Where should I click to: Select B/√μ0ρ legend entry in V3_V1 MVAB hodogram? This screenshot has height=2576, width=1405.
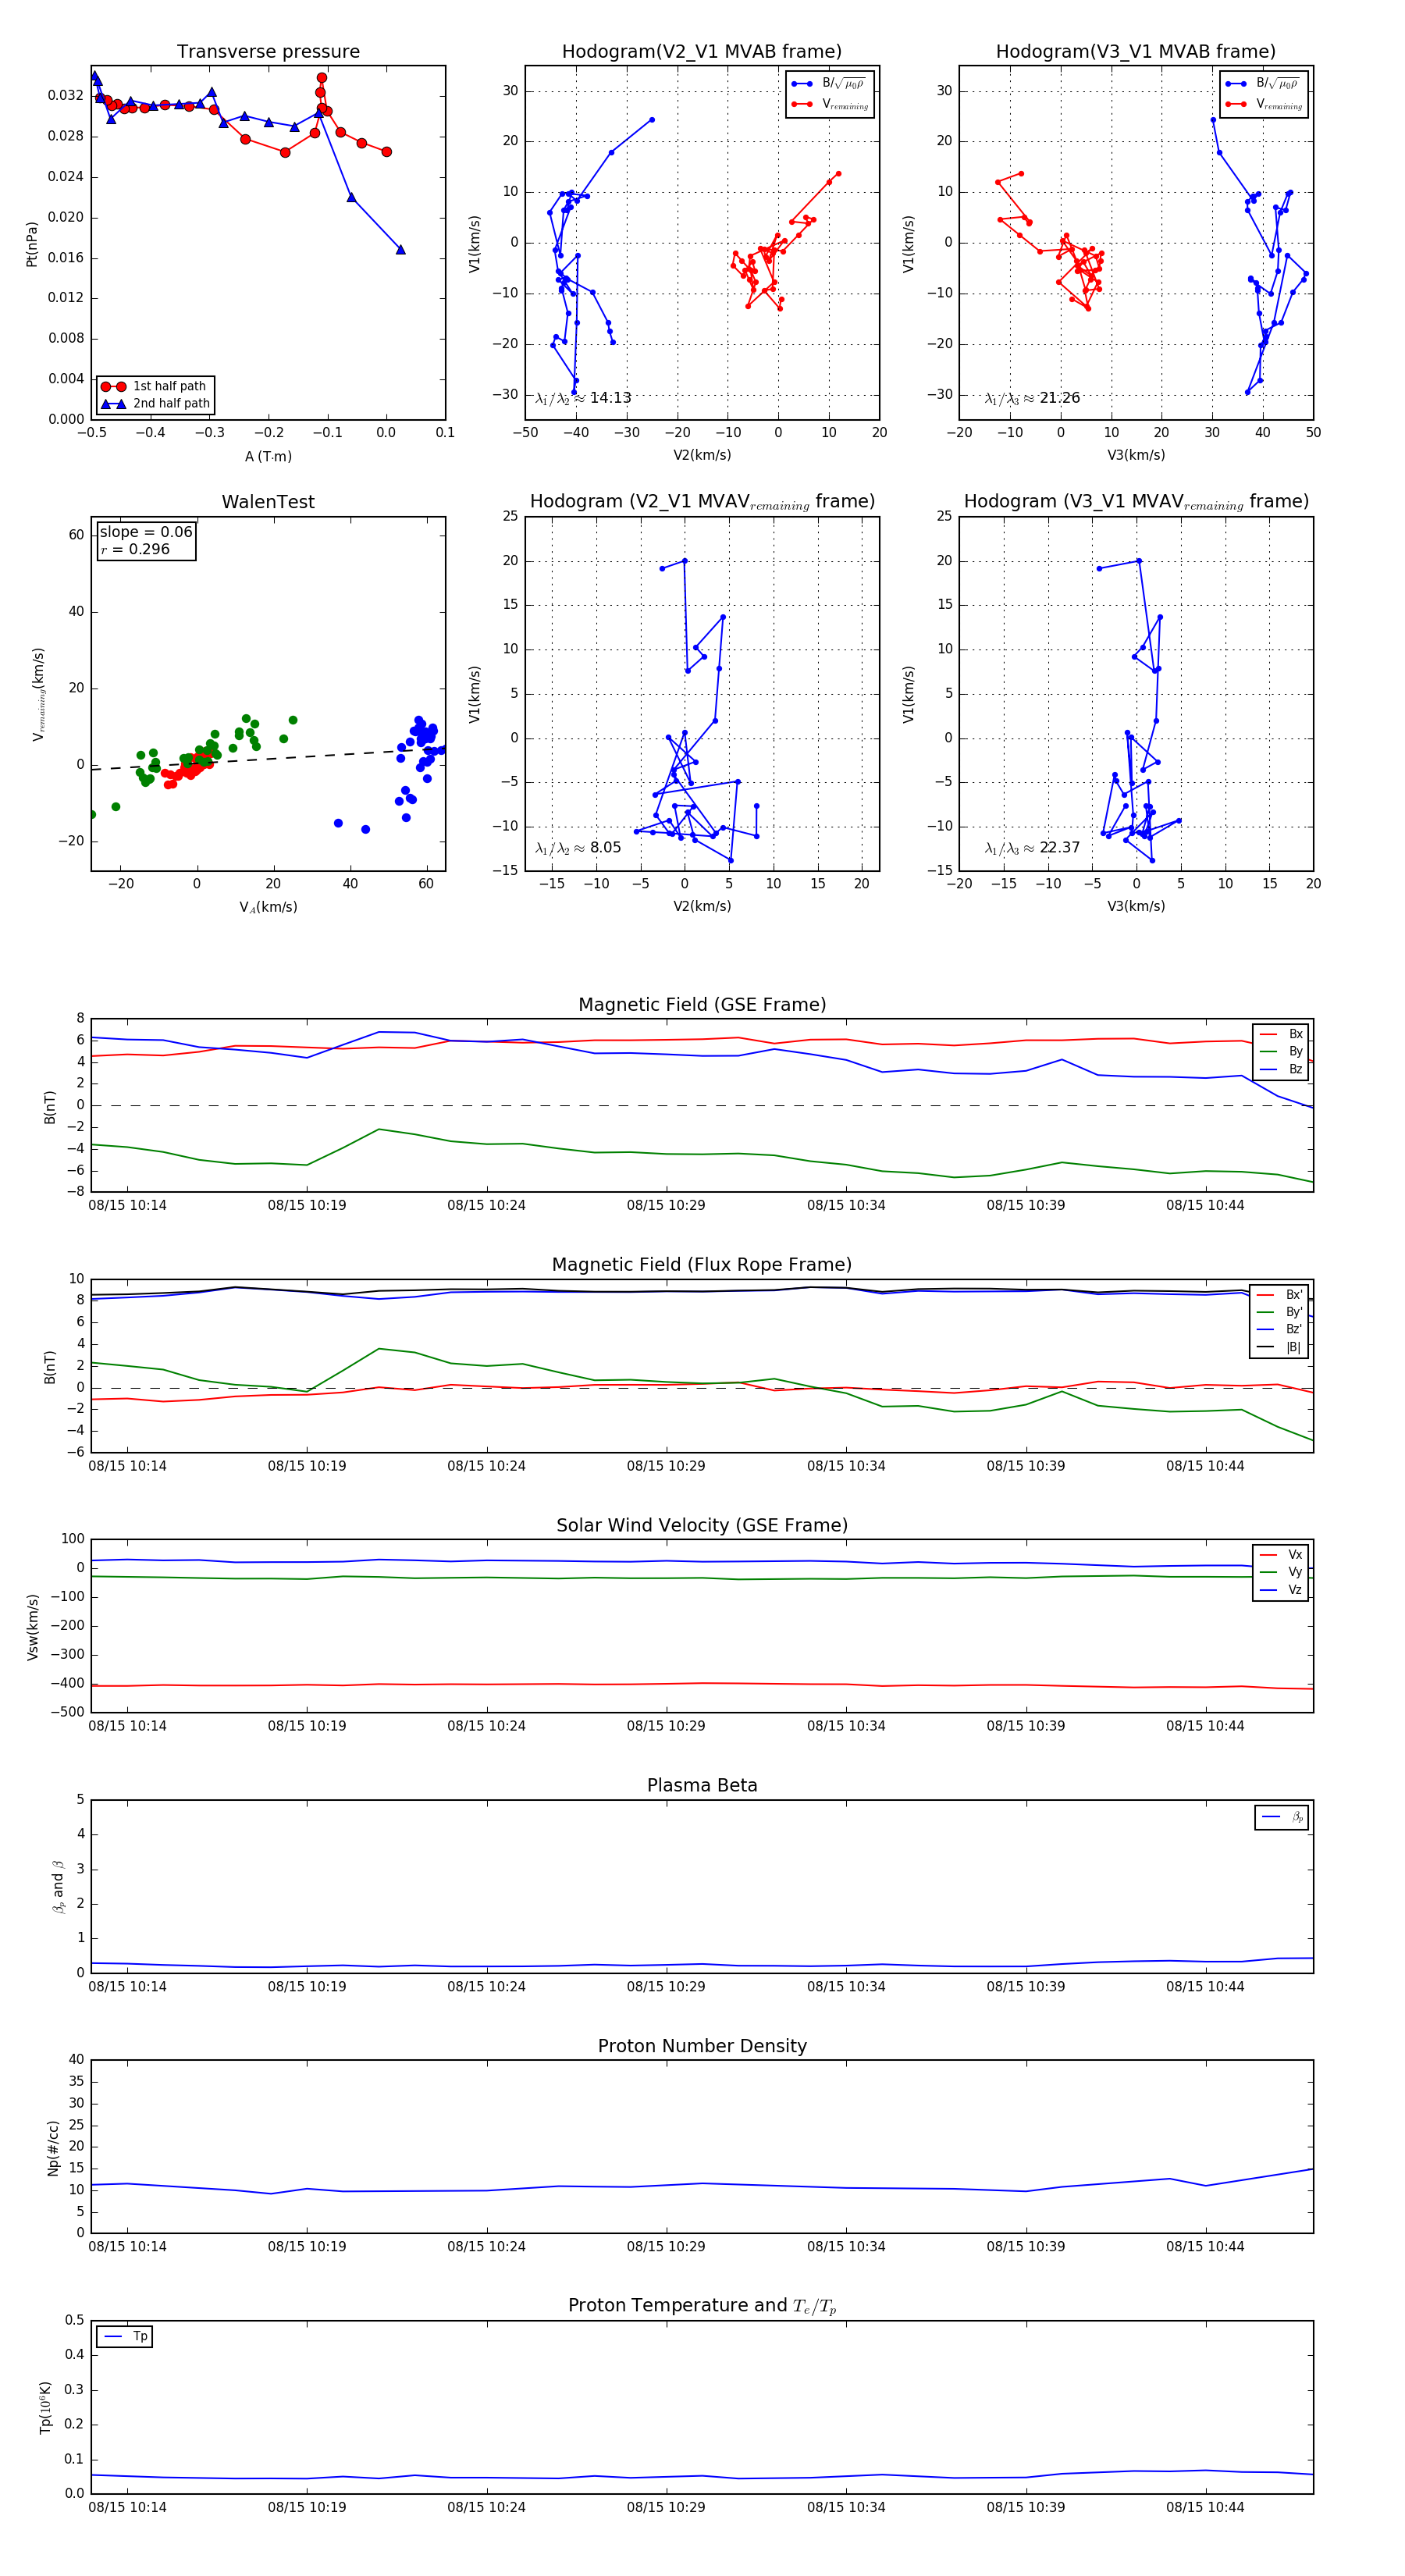[1264, 84]
